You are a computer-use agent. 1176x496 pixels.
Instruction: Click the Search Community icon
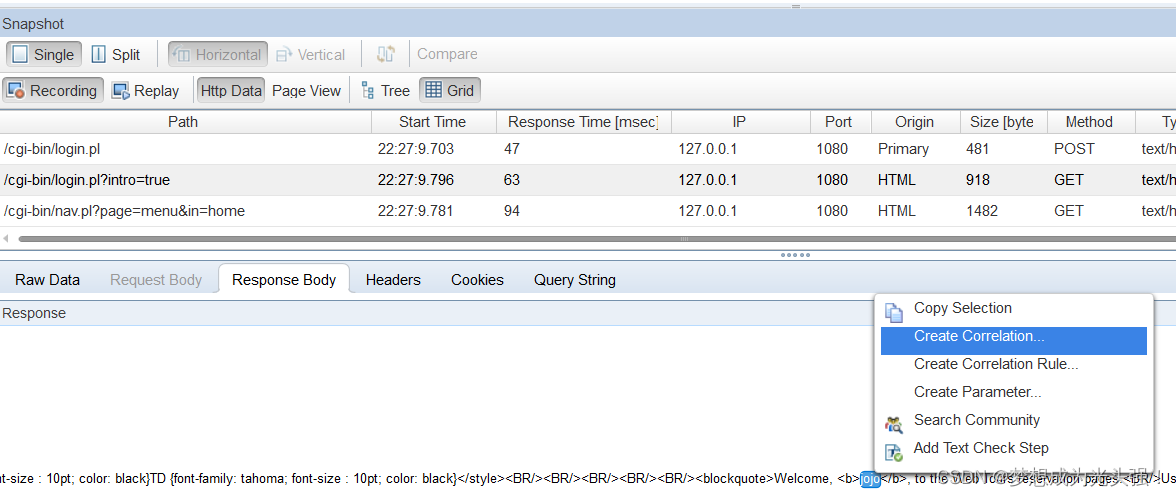pos(894,425)
